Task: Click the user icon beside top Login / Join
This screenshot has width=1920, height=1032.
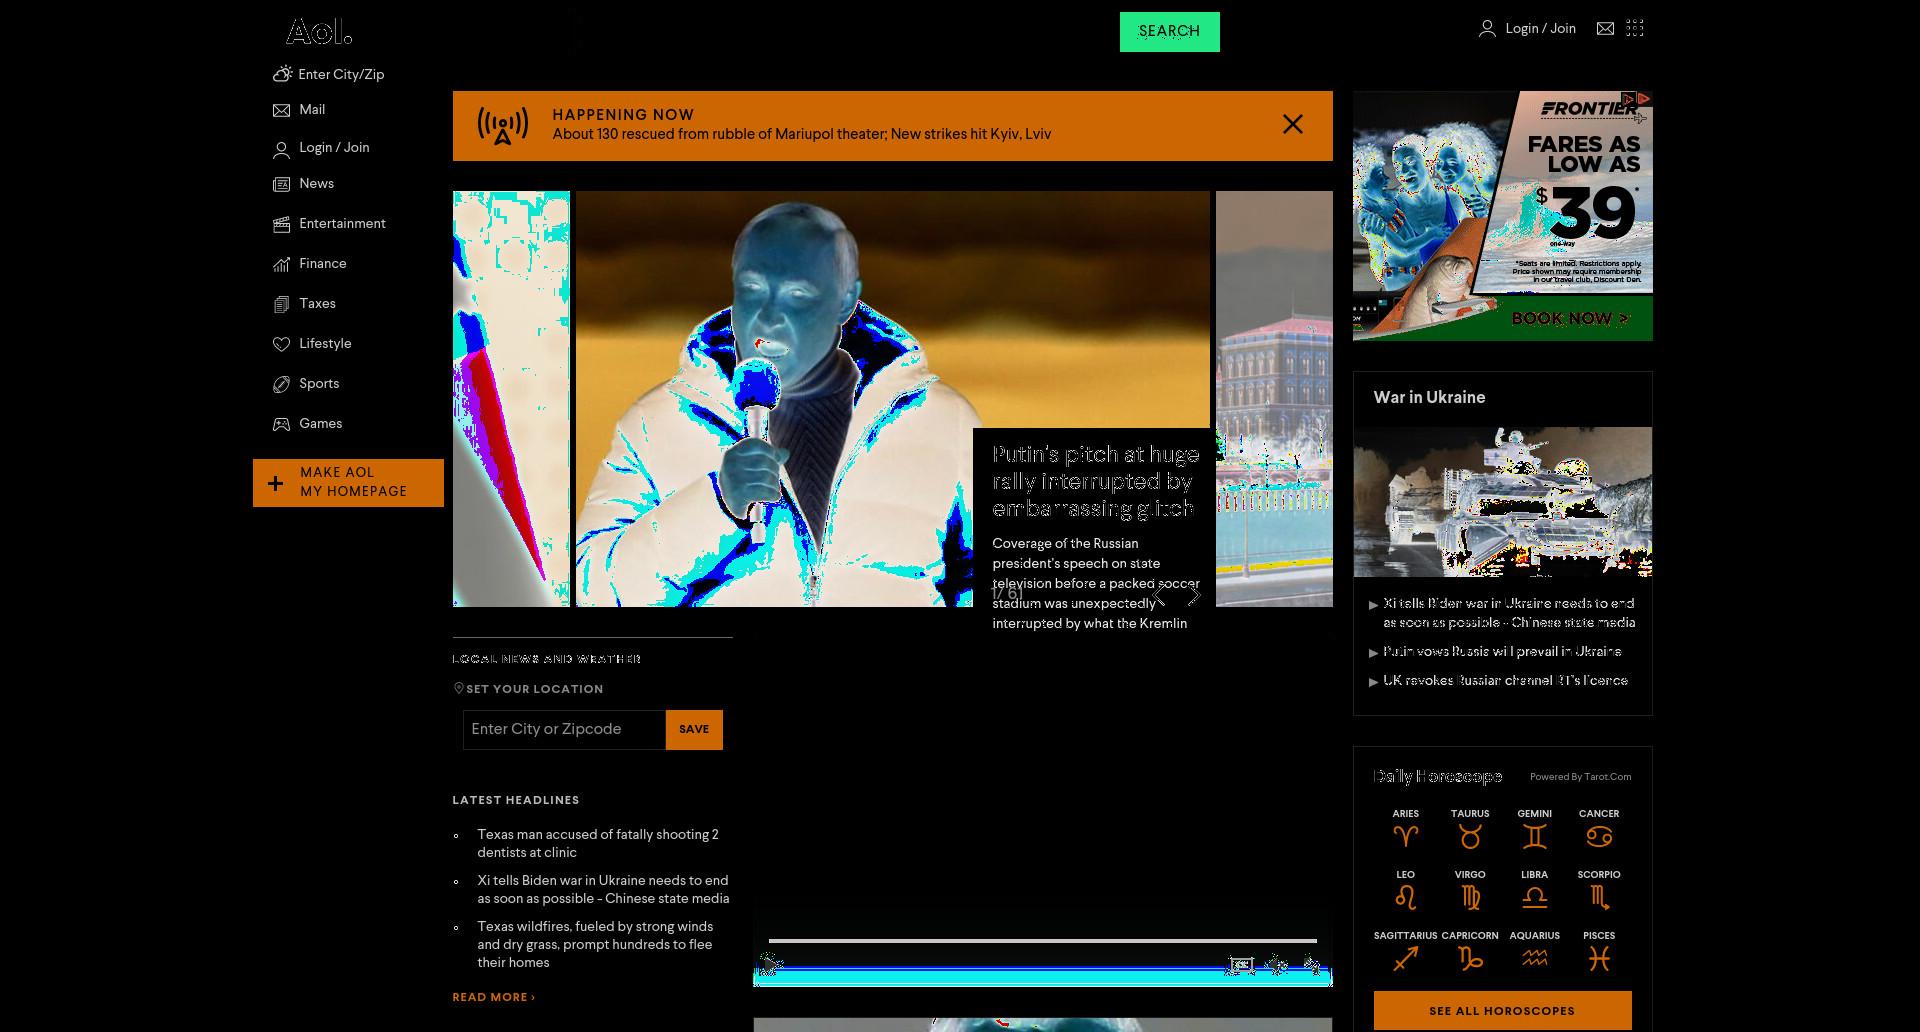Action: point(1487,29)
